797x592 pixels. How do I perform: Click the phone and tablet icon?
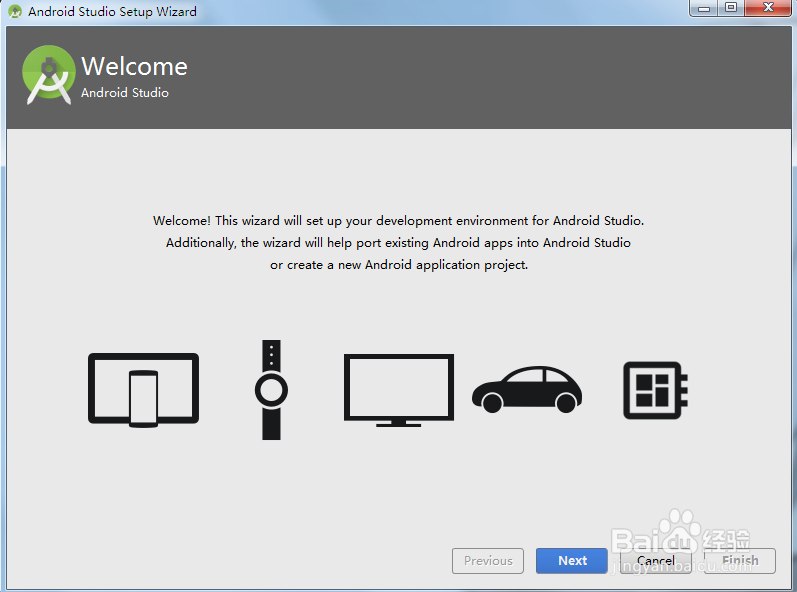click(143, 390)
